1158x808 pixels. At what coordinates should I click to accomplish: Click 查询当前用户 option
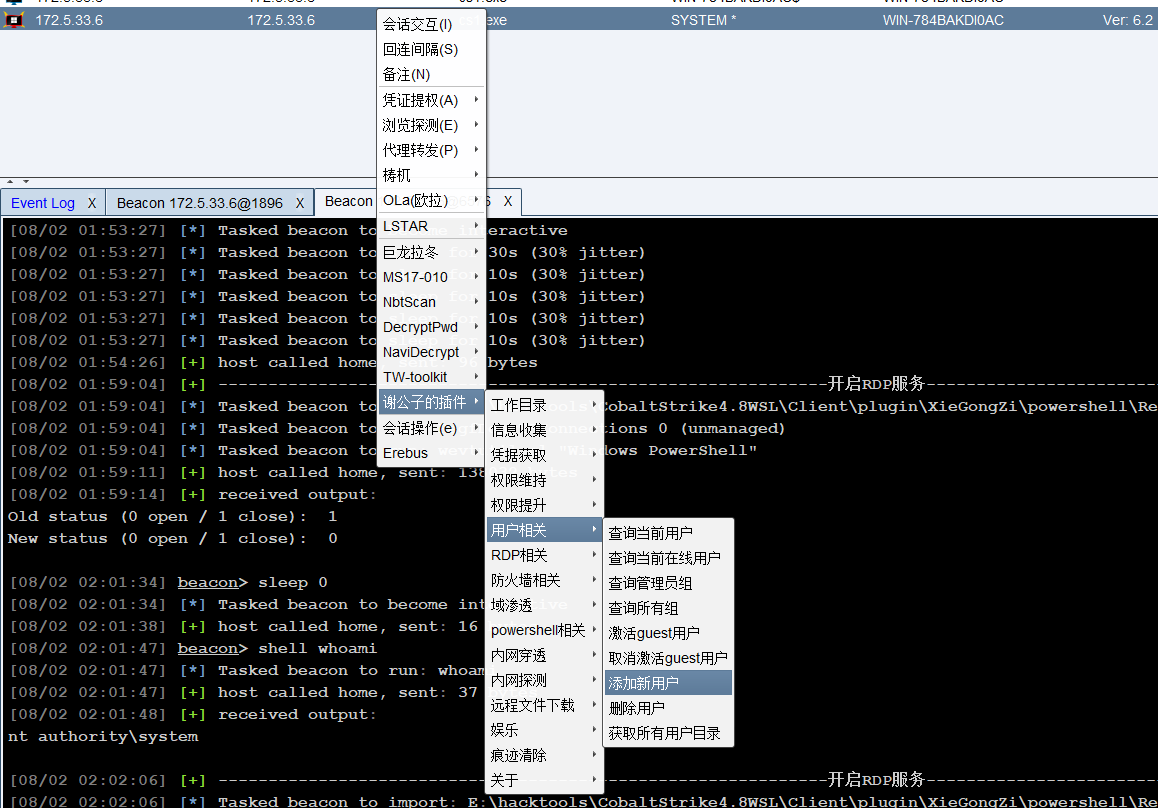pyautogui.click(x=668, y=533)
